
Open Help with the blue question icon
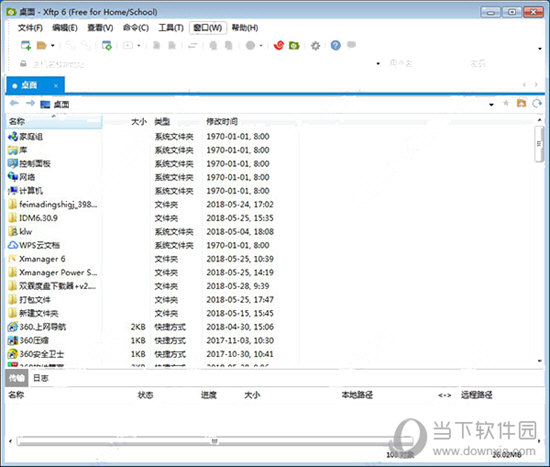(x=336, y=45)
